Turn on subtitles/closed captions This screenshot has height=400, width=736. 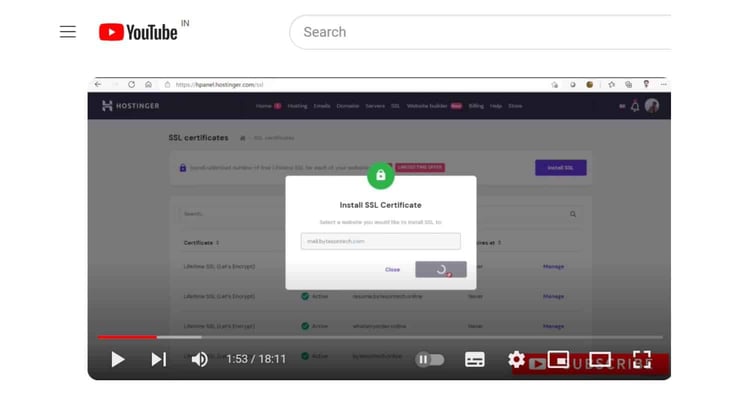(x=475, y=360)
